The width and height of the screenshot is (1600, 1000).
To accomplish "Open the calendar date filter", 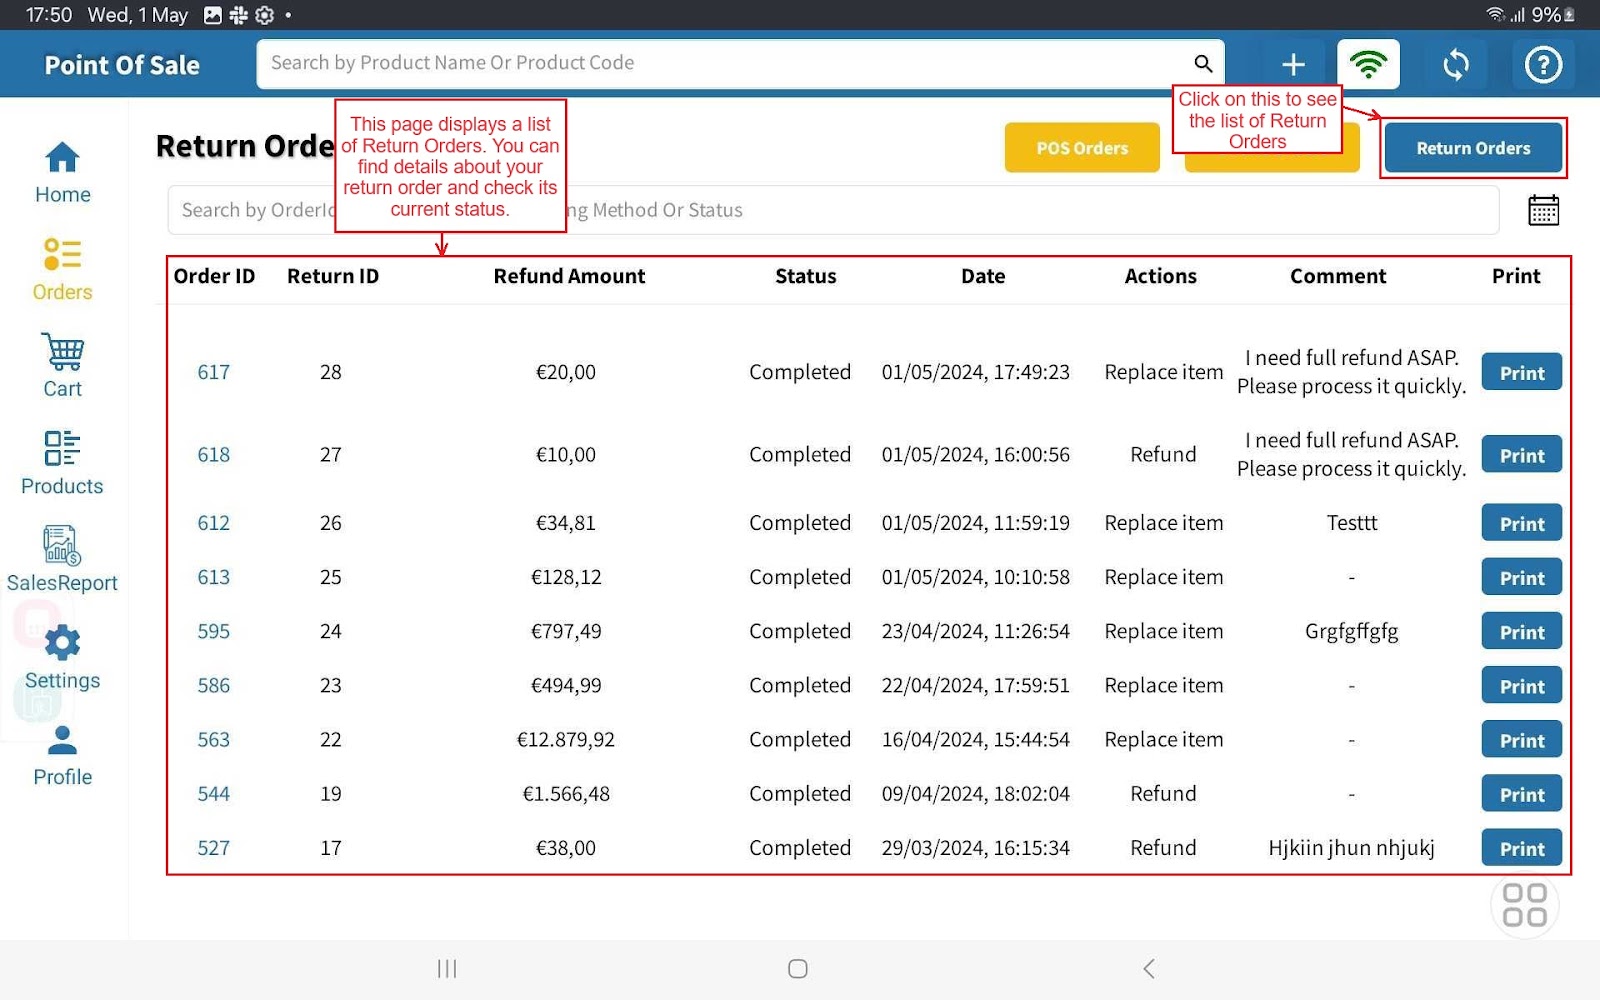I will 1543,210.
